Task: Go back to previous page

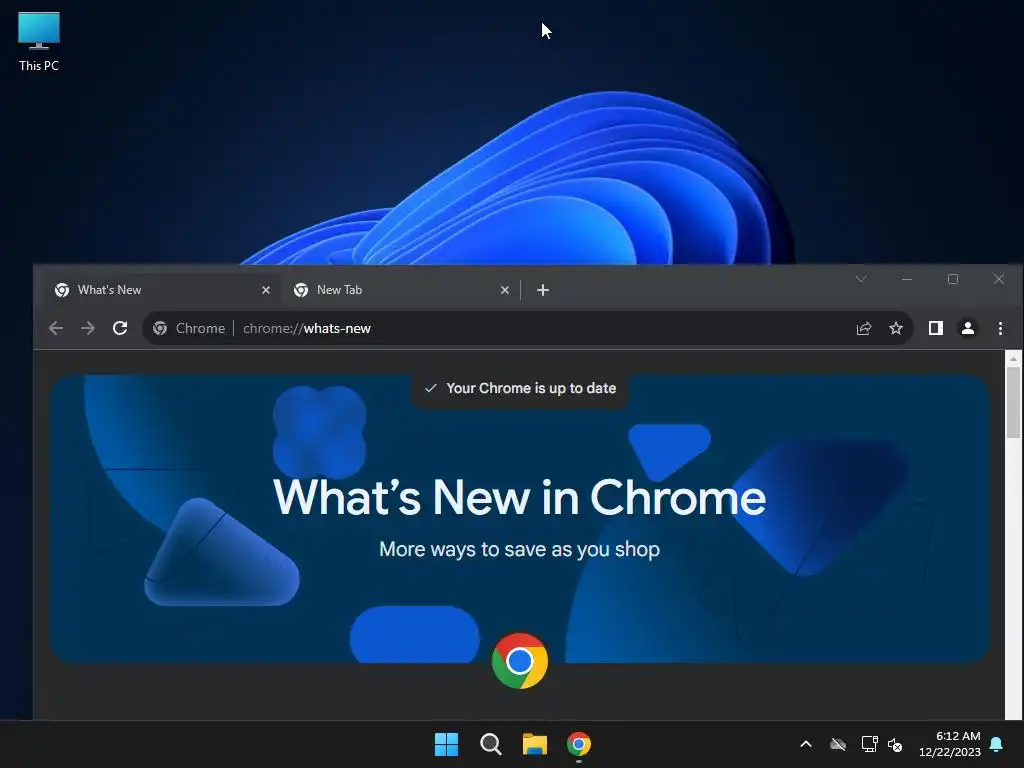Action: 56,328
